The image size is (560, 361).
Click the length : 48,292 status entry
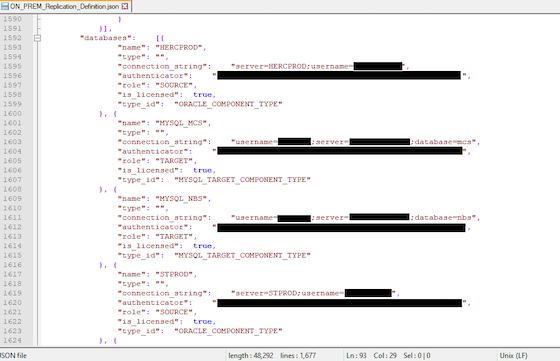(251, 356)
